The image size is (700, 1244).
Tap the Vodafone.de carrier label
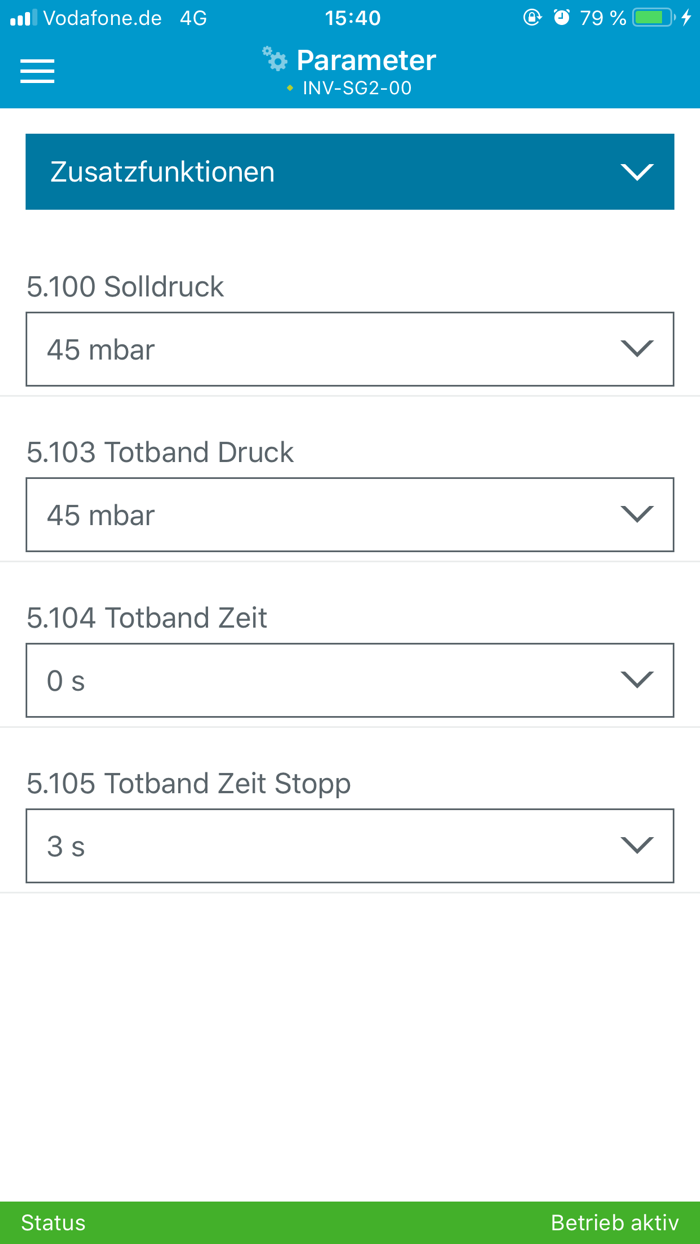click(102, 18)
